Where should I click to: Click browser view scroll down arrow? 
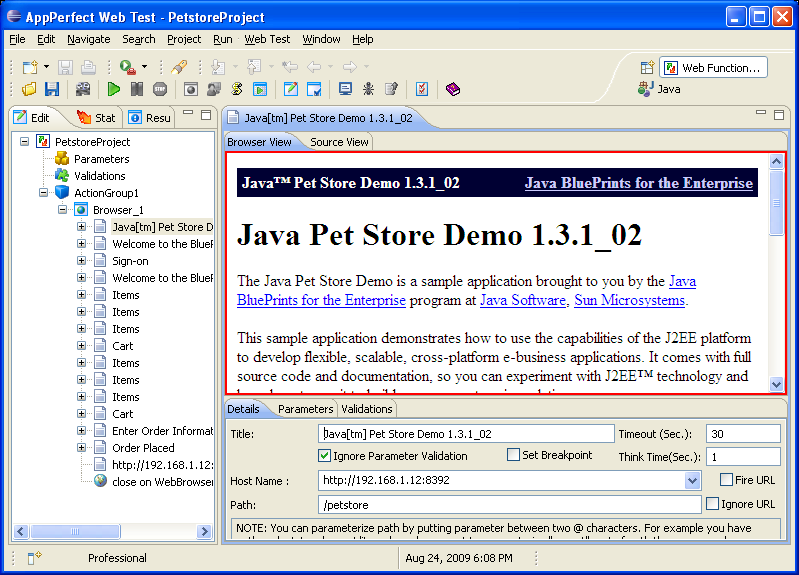pyautogui.click(x=776, y=384)
